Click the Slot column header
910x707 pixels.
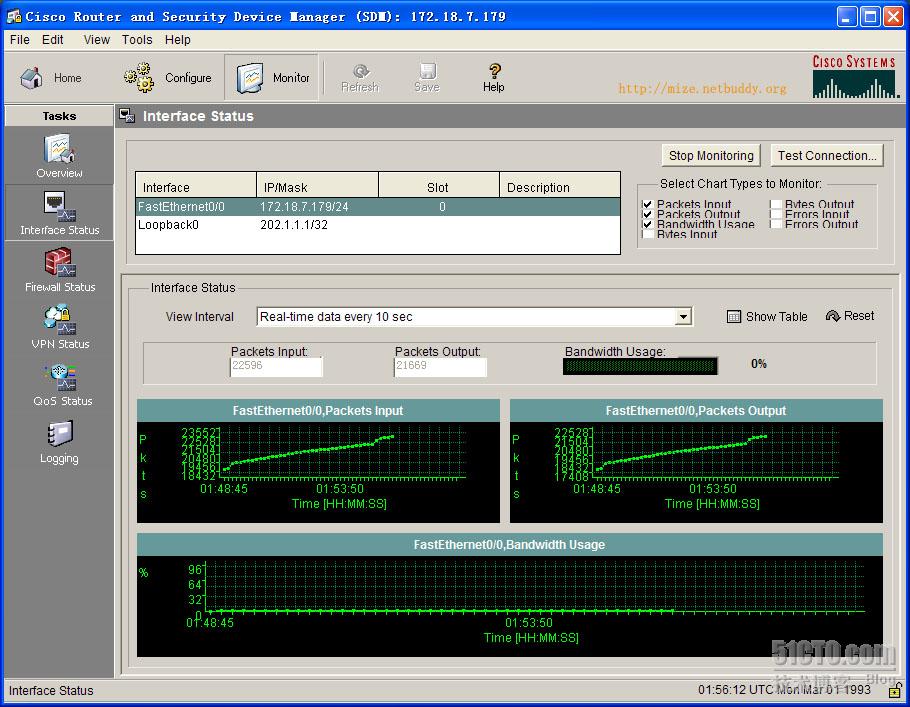pyautogui.click(x=439, y=187)
